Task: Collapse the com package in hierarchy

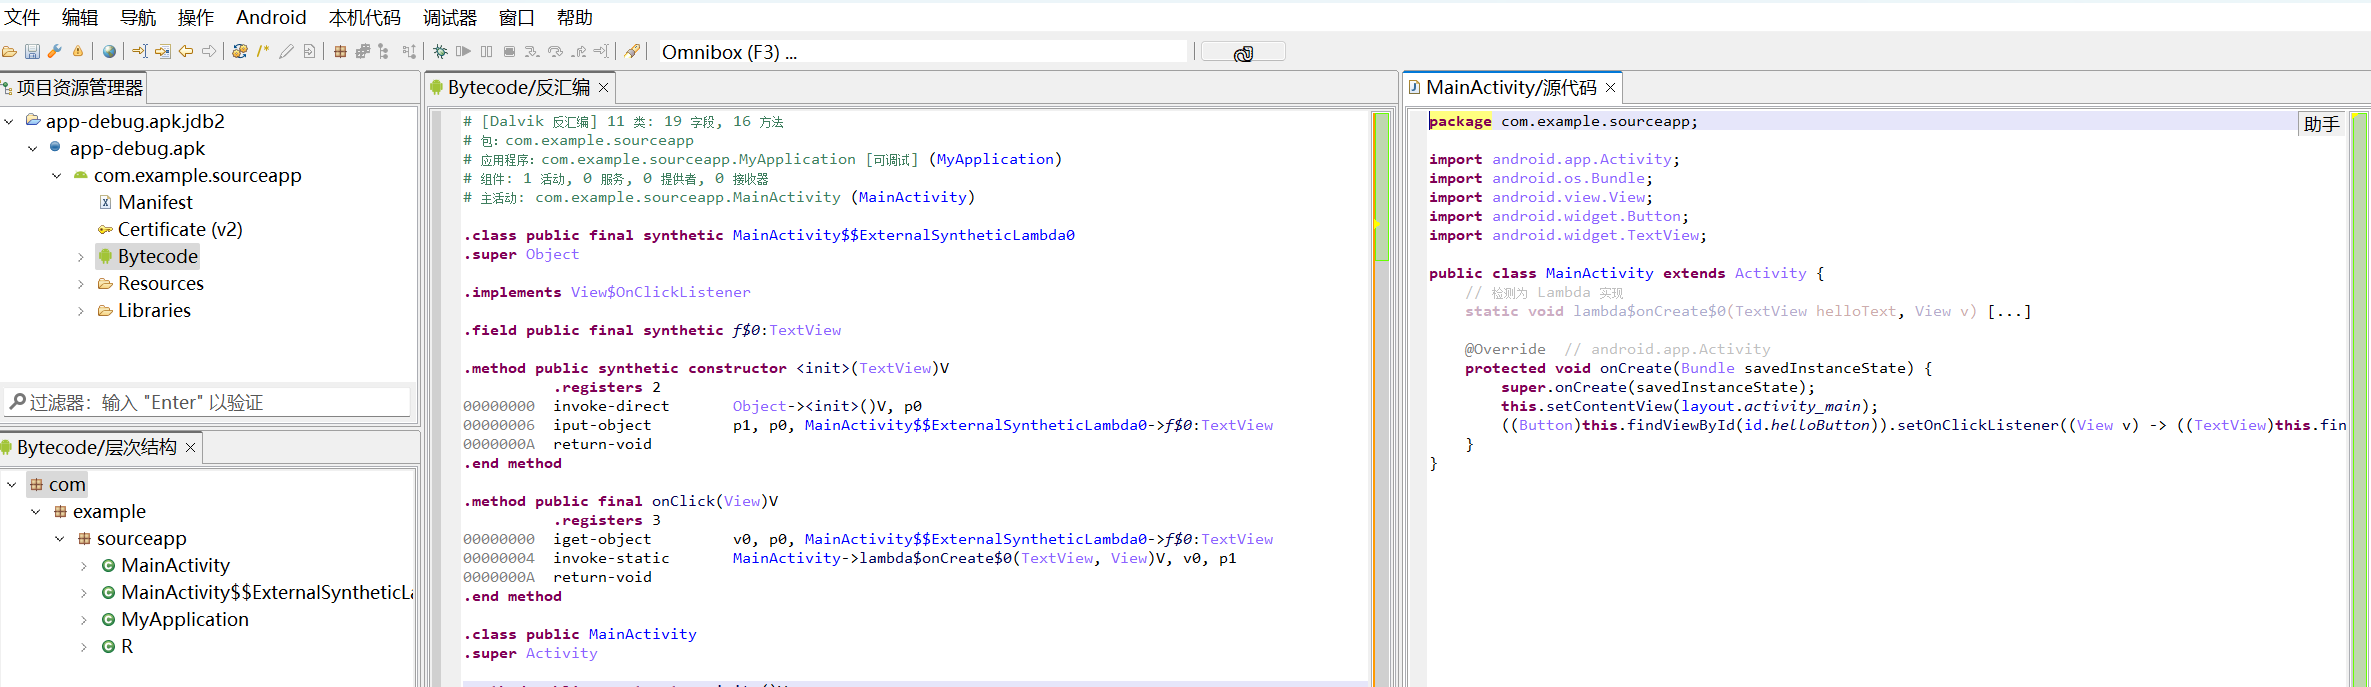Action: [x=12, y=485]
